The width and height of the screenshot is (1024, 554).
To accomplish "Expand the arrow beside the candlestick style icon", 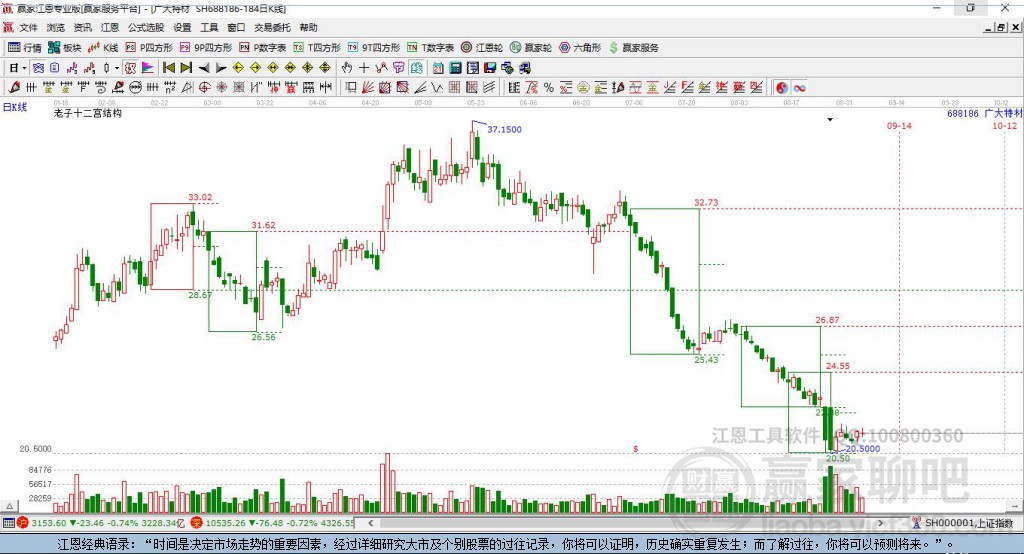I will [117, 68].
